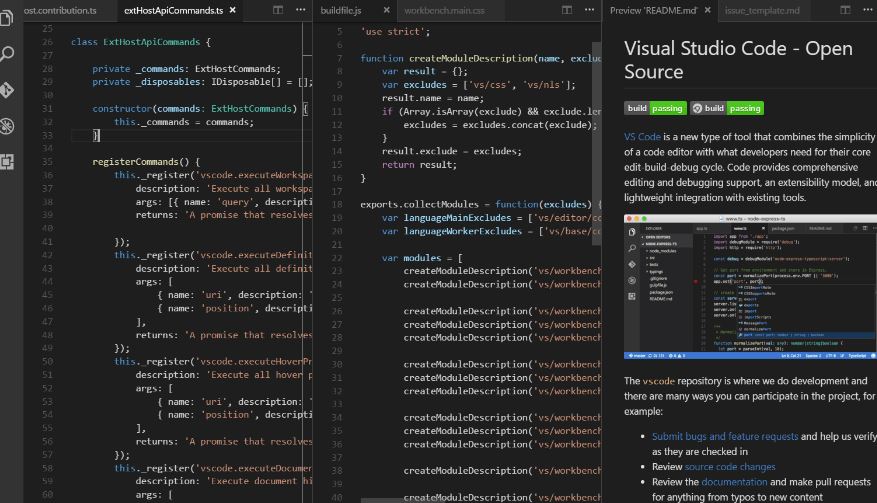Click the 'use strict'; line in buildfile.js
Image resolution: width=877 pixels, height=503 pixels.
[395, 32]
